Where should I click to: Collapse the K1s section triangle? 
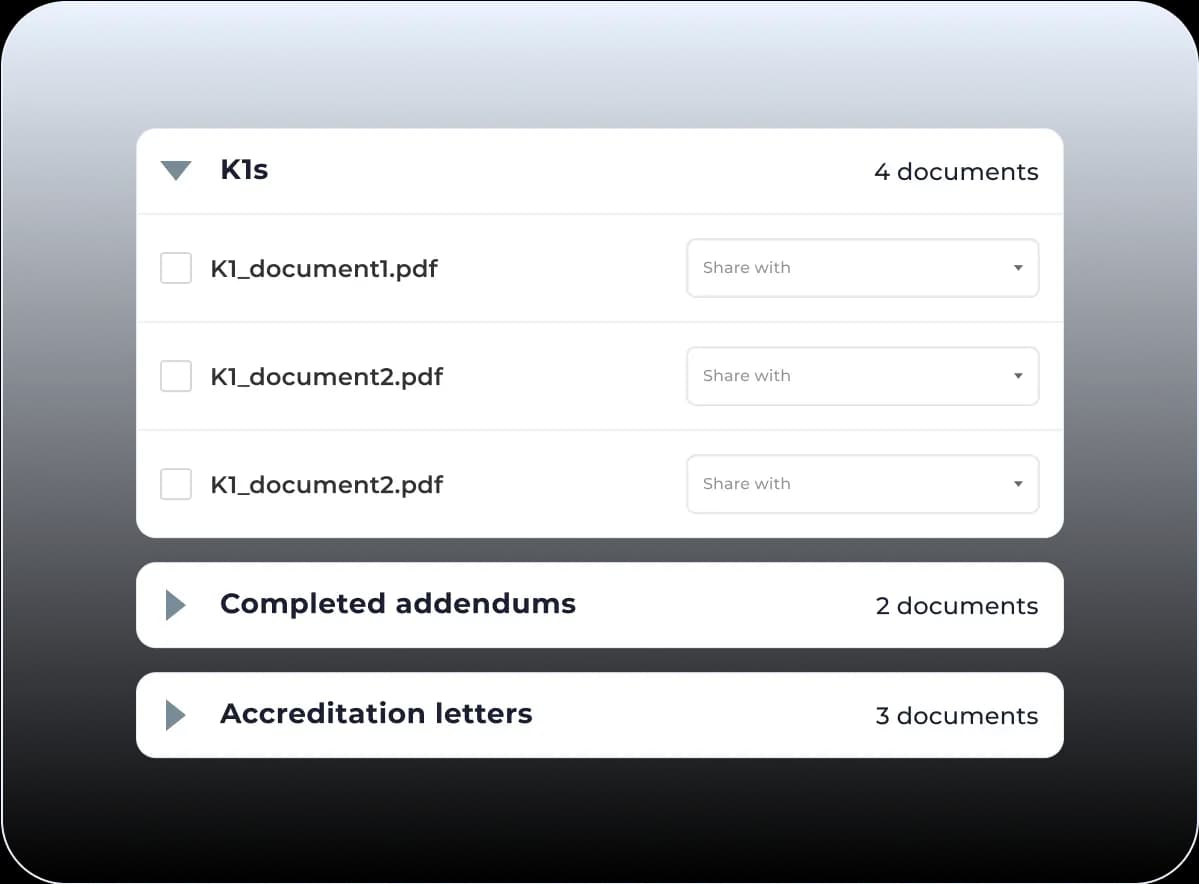pos(176,171)
